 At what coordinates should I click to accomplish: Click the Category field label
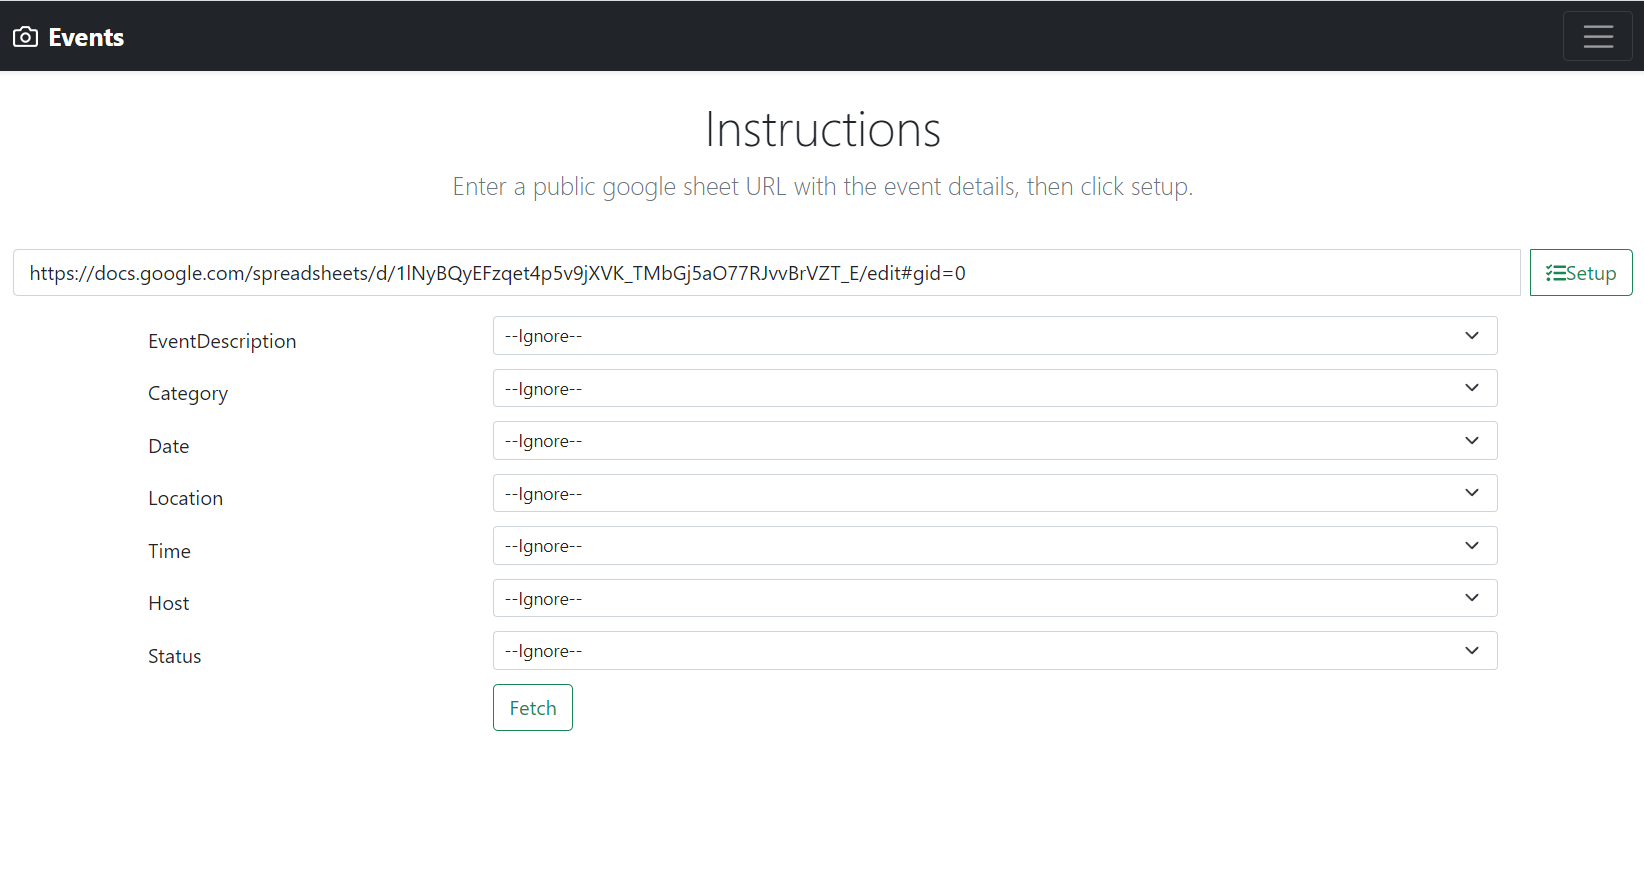click(188, 394)
